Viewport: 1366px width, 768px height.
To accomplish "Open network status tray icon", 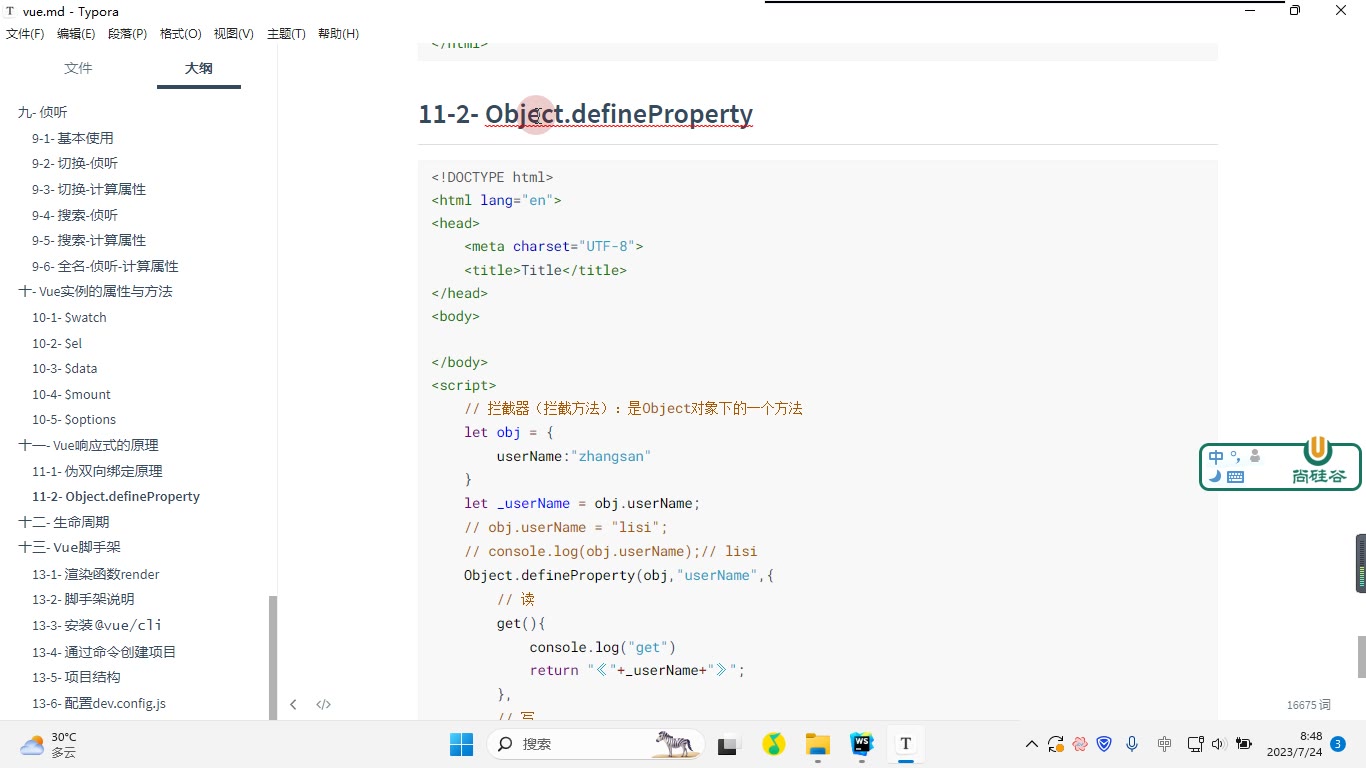I will [1194, 744].
